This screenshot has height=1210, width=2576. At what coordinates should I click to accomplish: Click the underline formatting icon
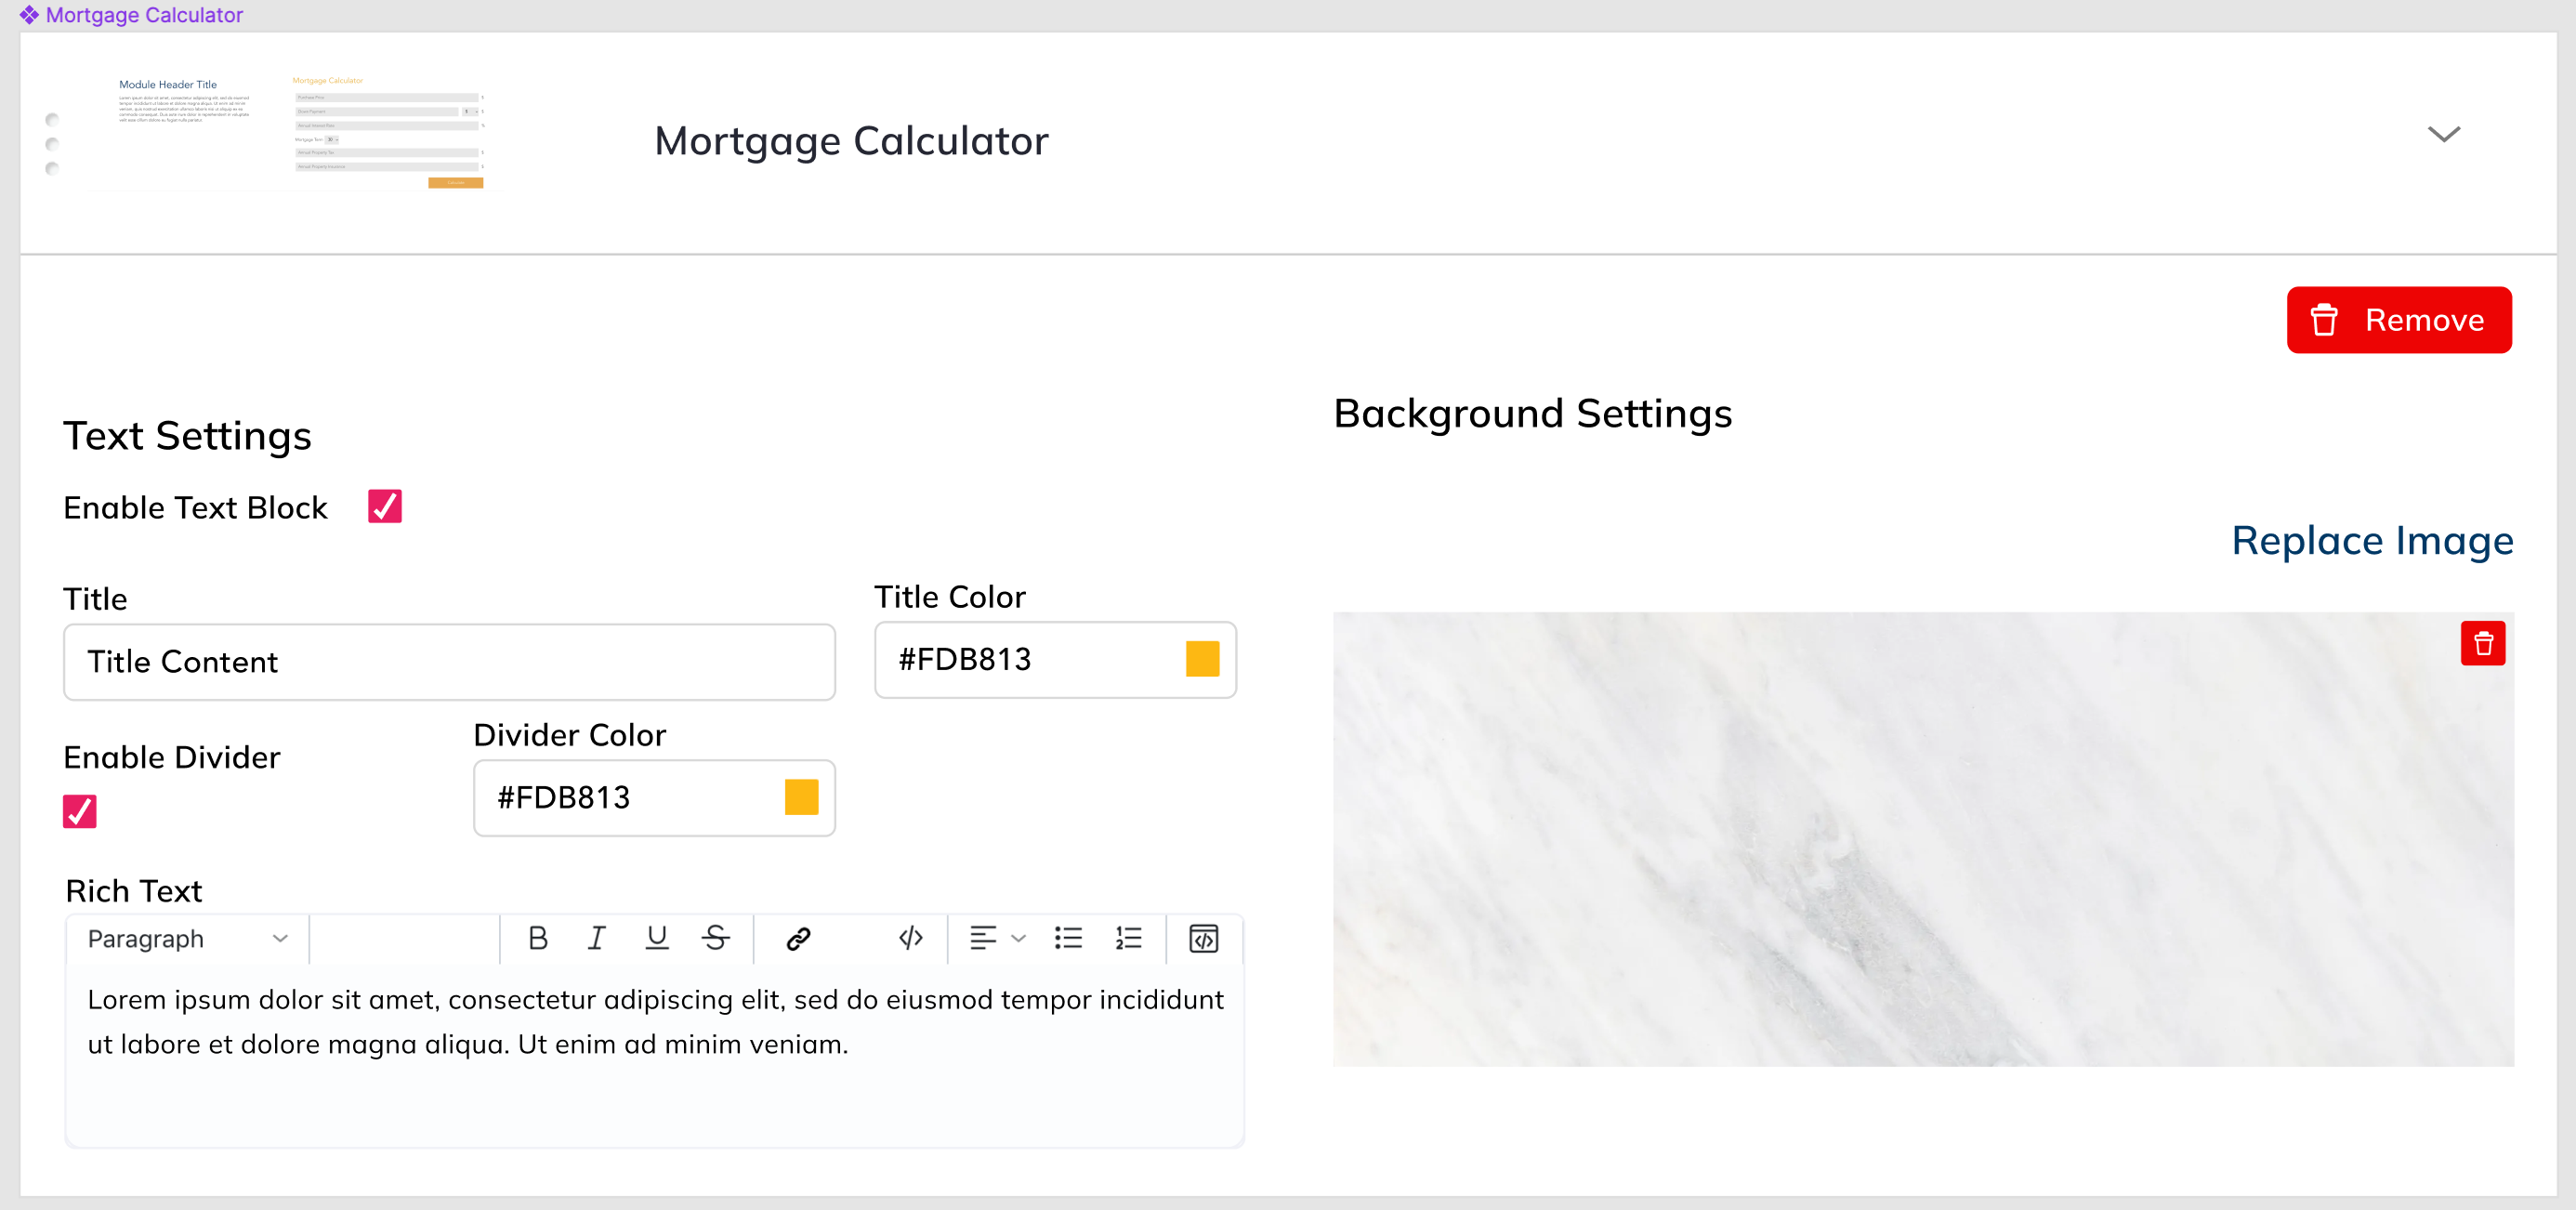pyautogui.click(x=656, y=938)
